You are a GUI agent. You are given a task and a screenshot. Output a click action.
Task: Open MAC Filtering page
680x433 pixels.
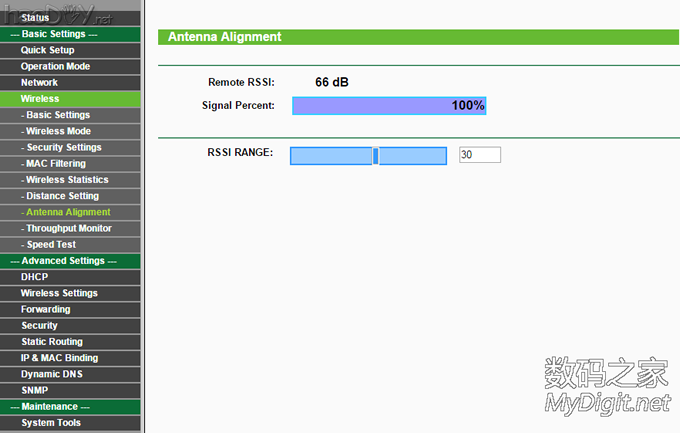(x=55, y=163)
